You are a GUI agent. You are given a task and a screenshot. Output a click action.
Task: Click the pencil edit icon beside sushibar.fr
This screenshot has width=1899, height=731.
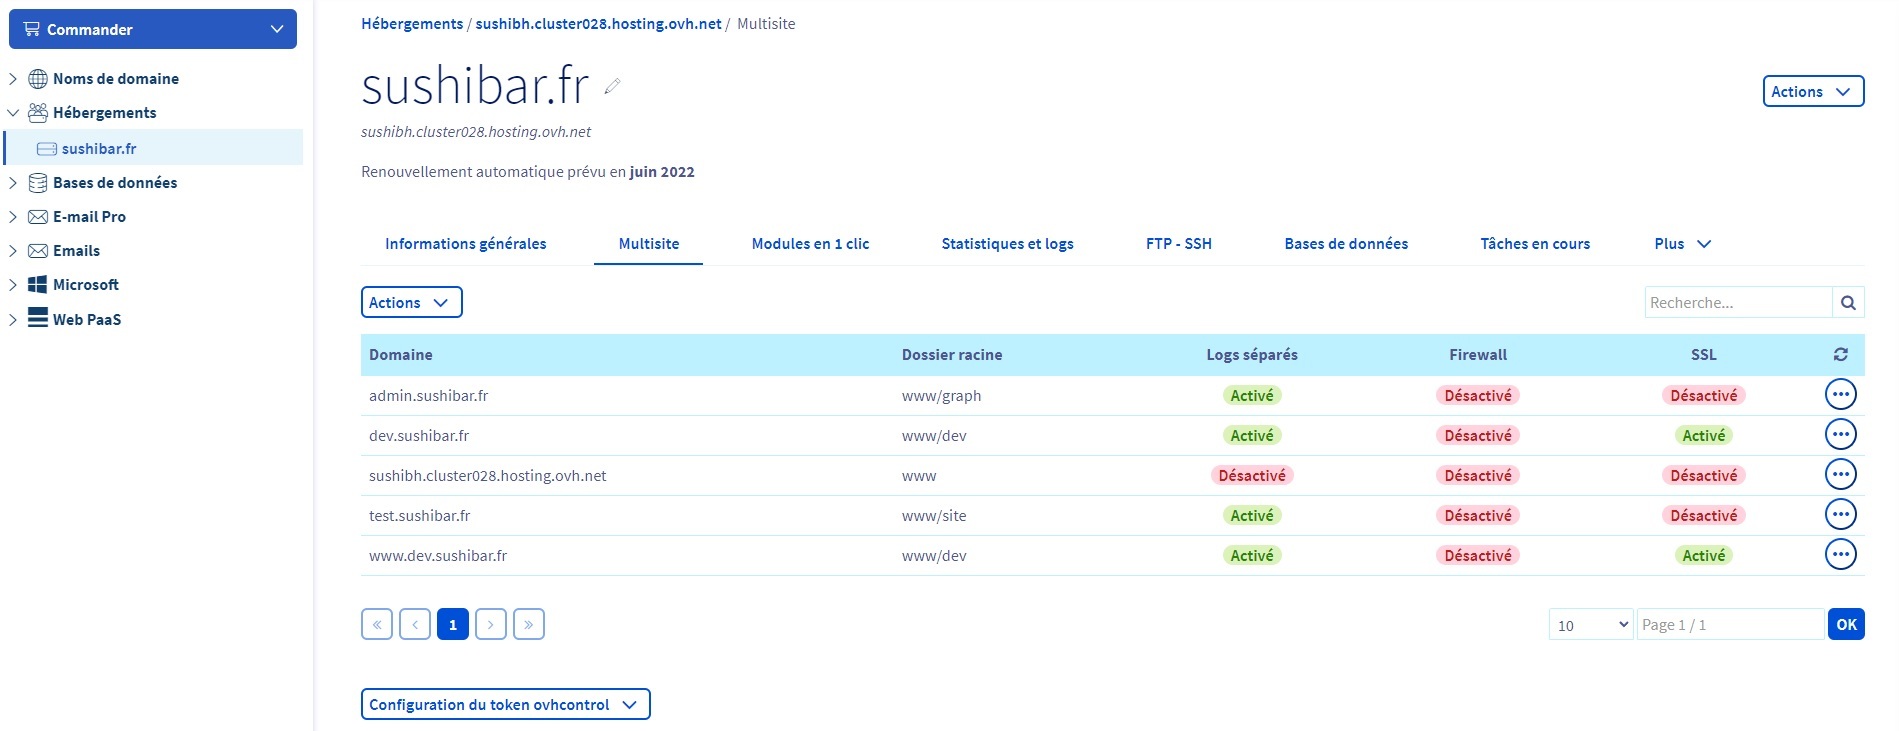[613, 87]
